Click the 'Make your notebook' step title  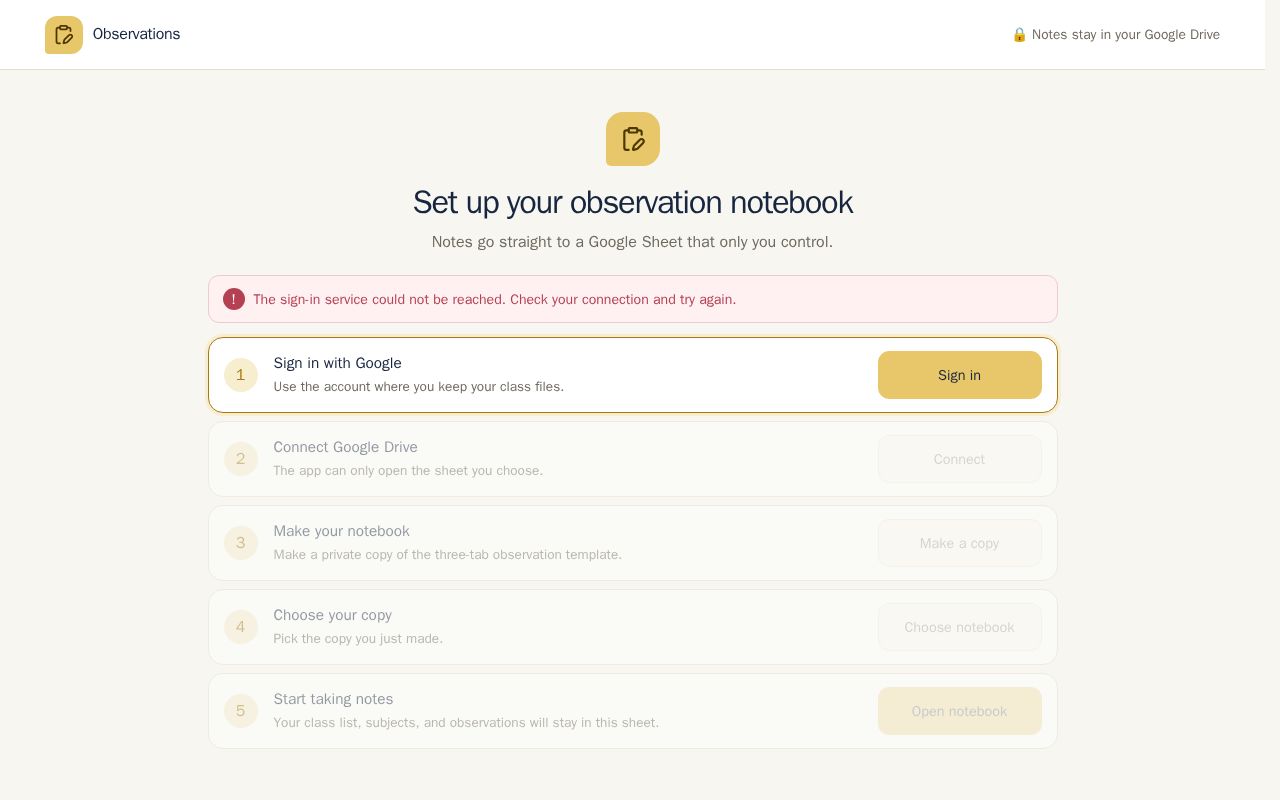pyautogui.click(x=342, y=531)
